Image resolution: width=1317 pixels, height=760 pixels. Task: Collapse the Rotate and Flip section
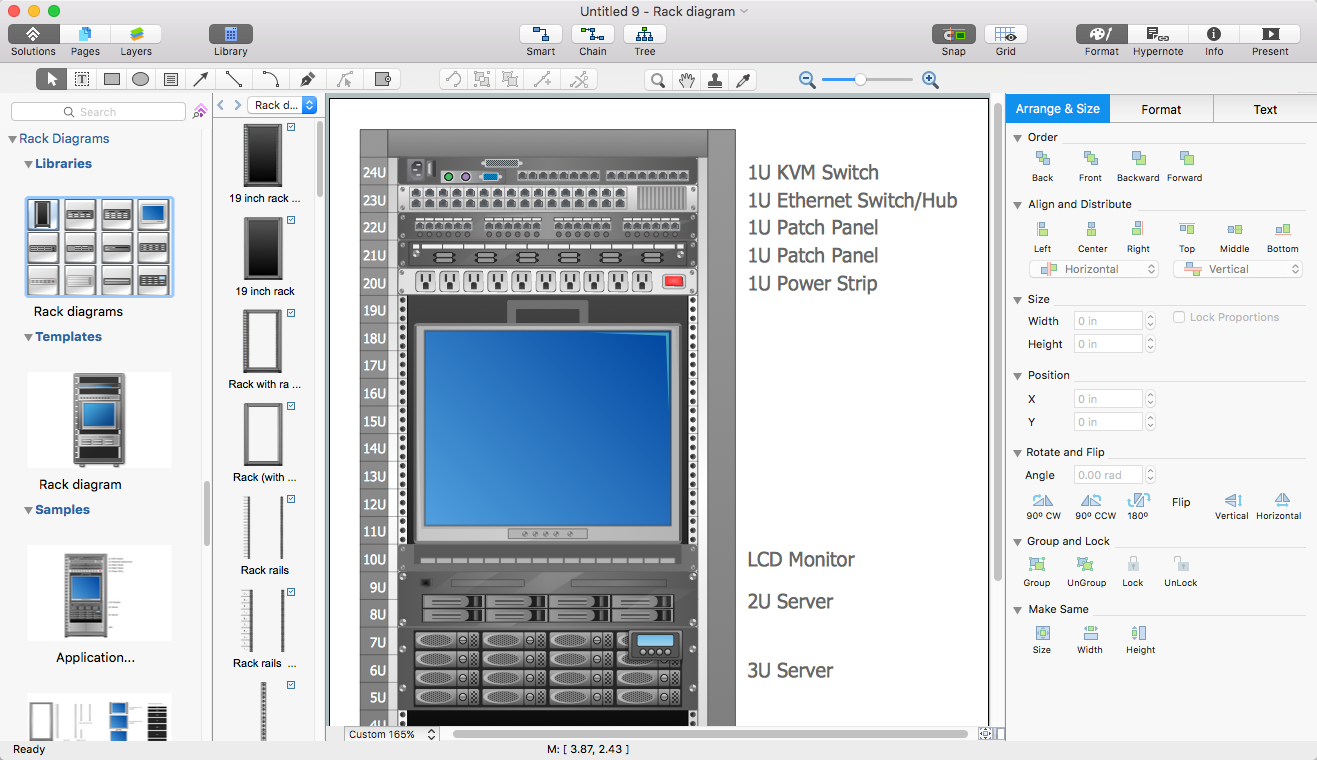[x=1018, y=452]
